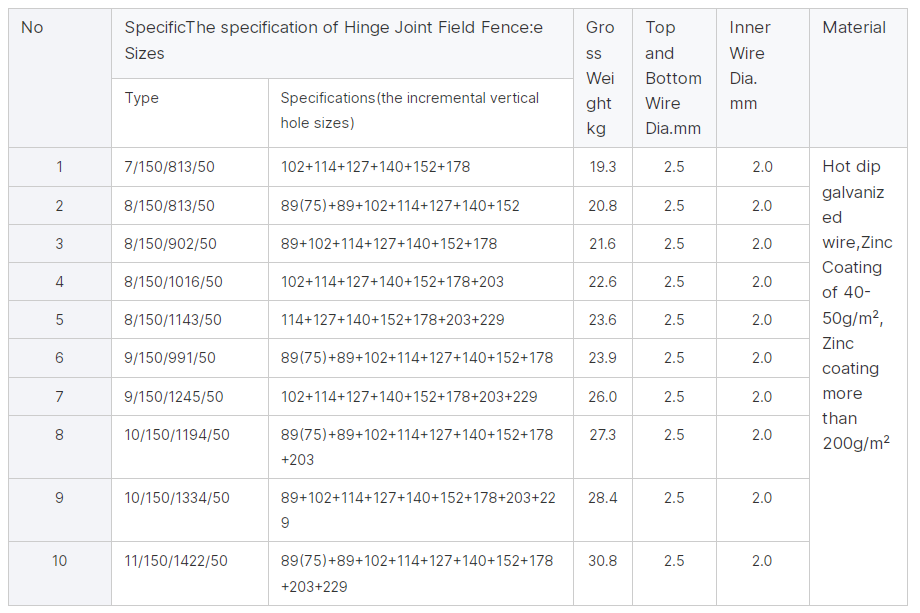Viewport: 920px width, 613px height.
Task: Click row number 7 cell
Action: point(60,397)
